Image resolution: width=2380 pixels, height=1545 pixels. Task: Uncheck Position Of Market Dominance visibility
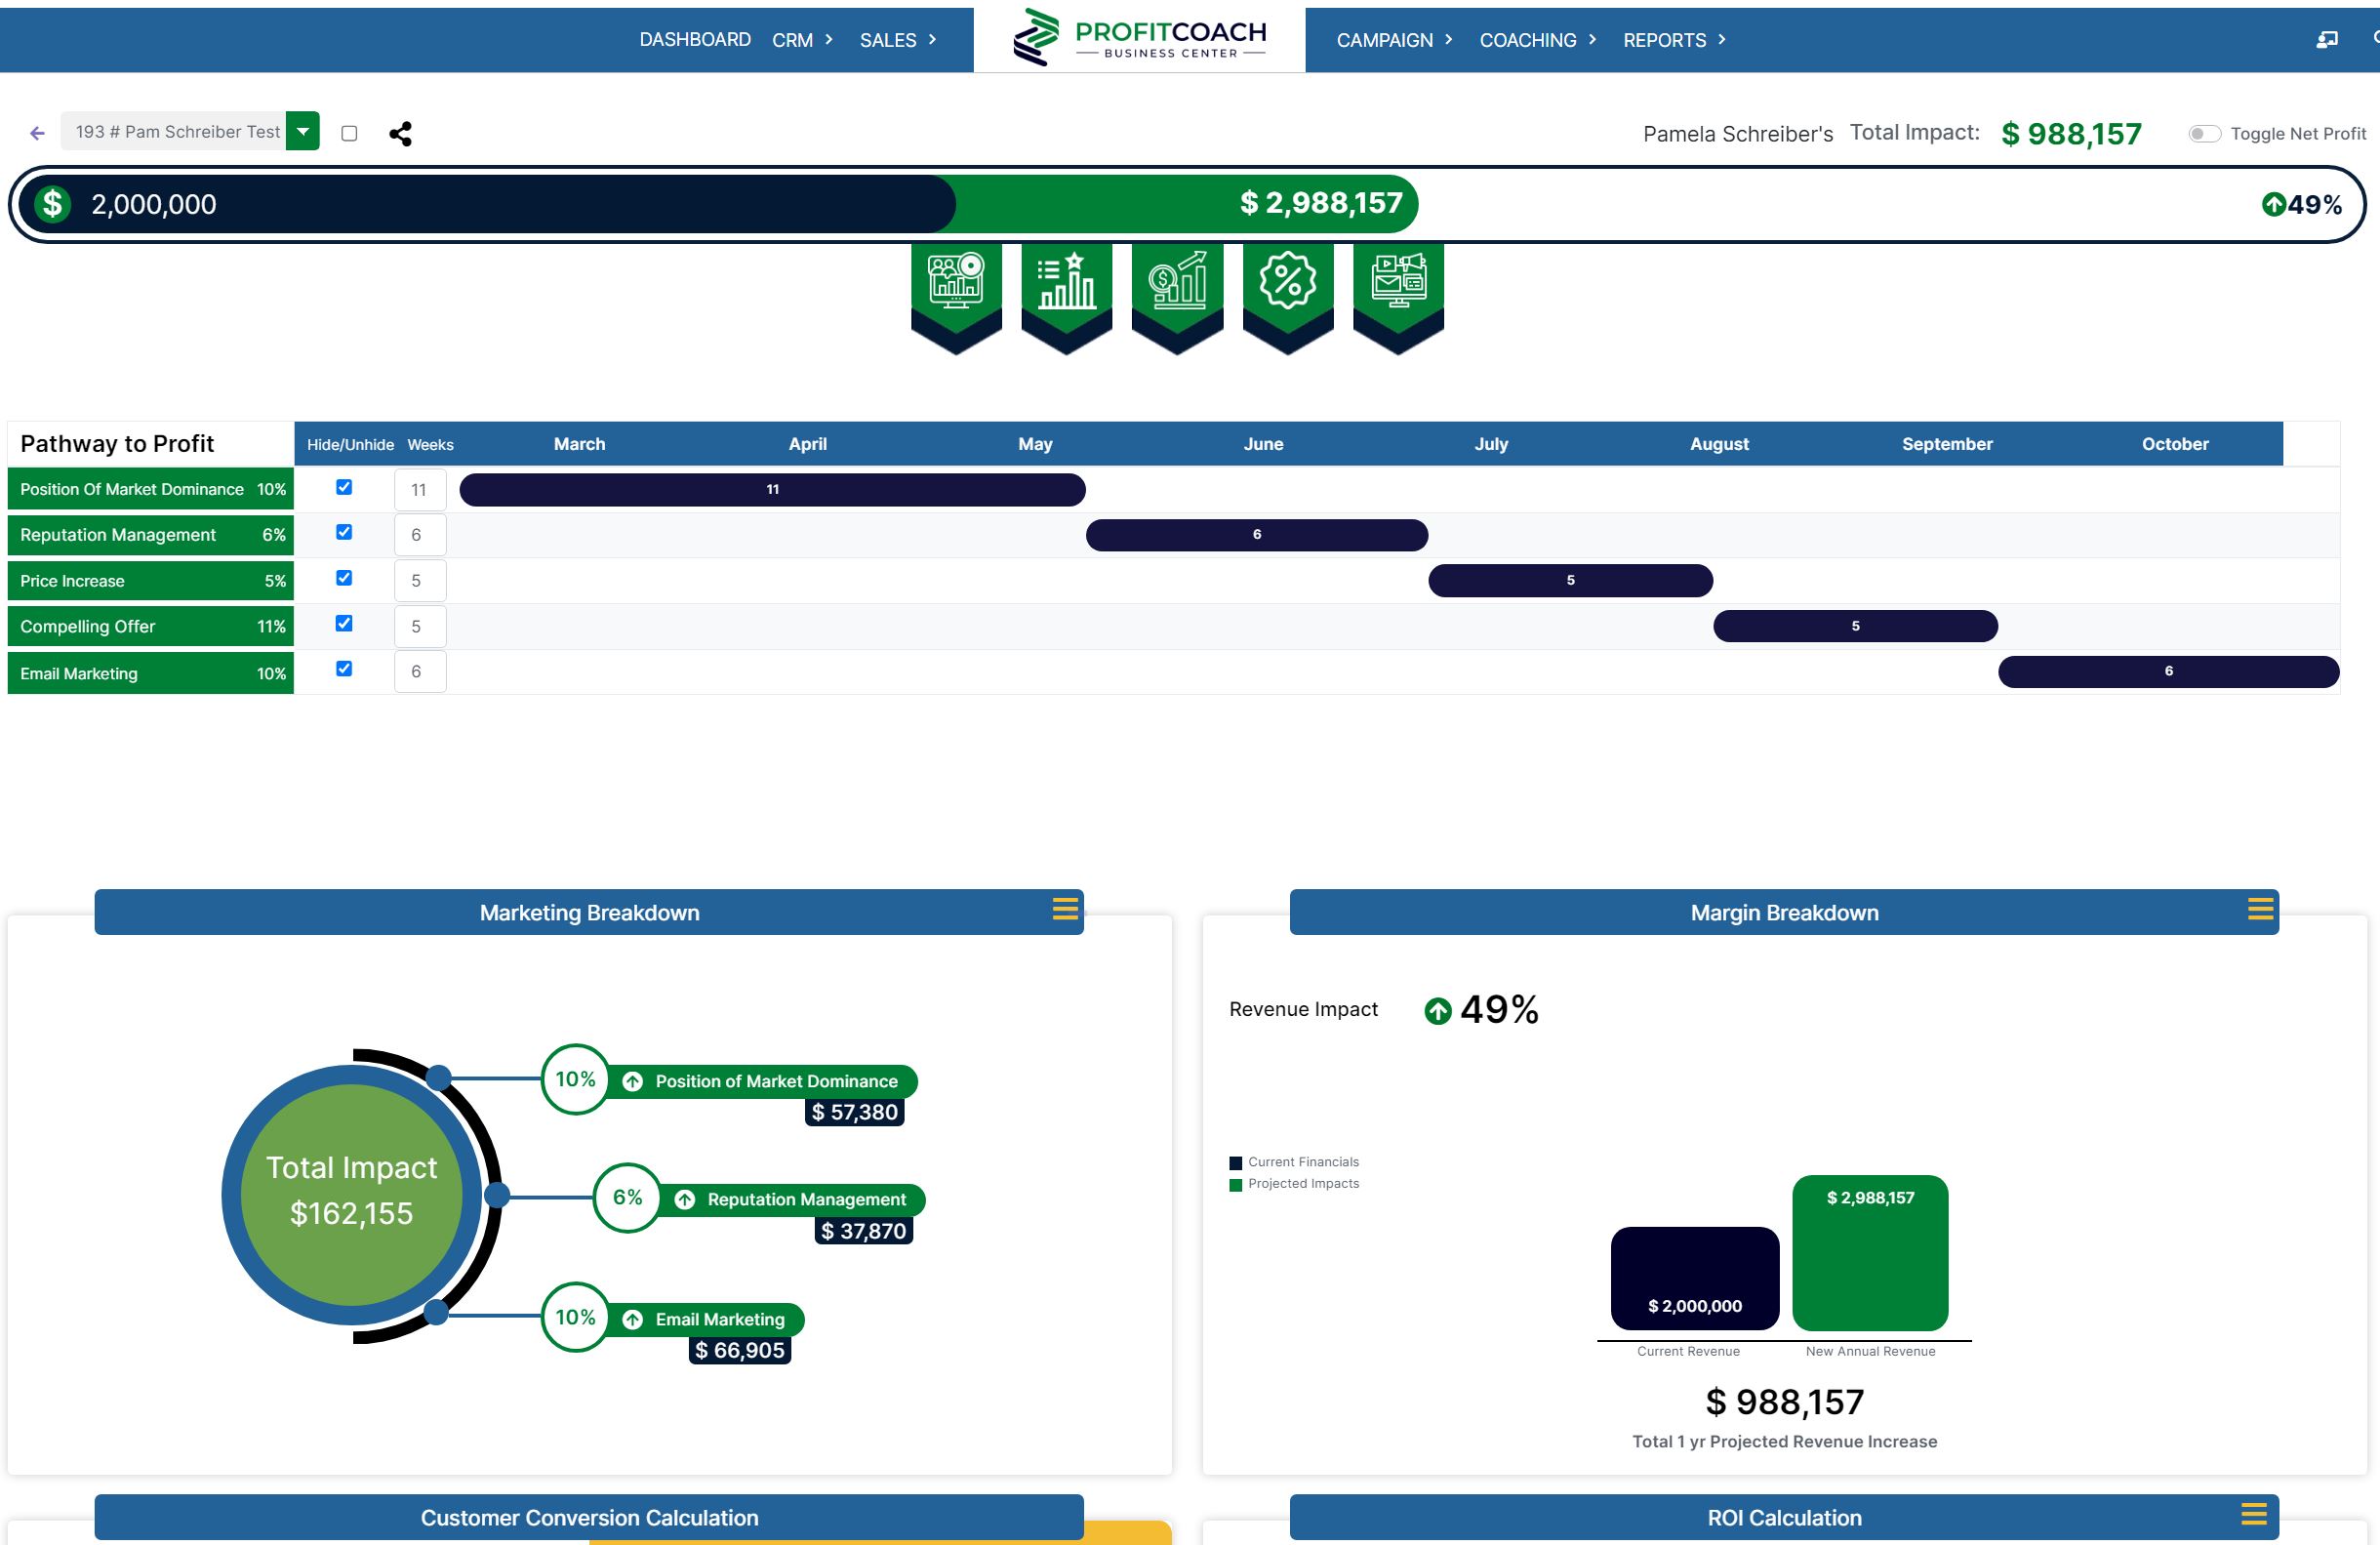click(x=344, y=487)
